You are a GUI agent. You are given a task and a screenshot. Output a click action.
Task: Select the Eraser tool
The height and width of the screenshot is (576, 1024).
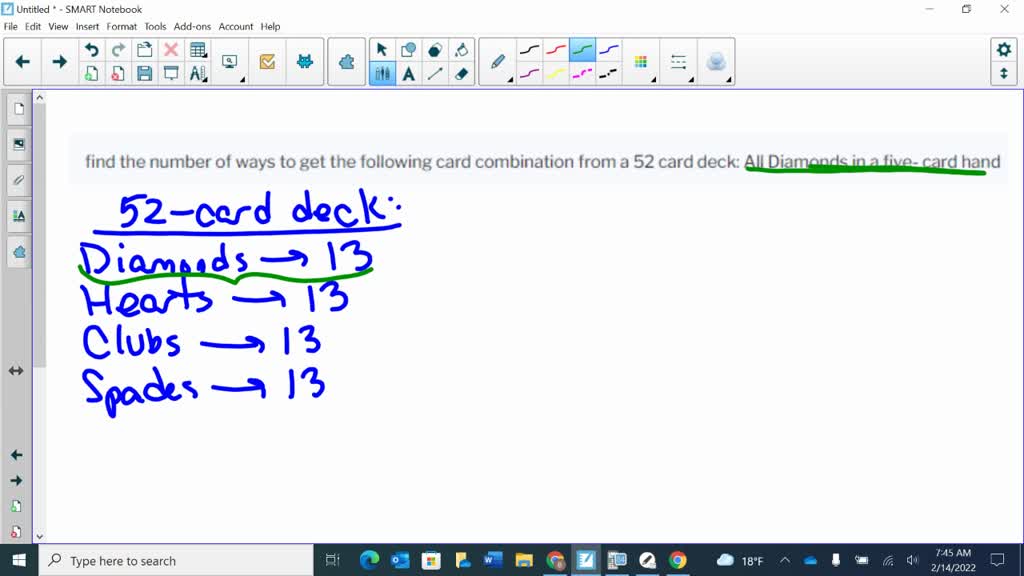461,72
